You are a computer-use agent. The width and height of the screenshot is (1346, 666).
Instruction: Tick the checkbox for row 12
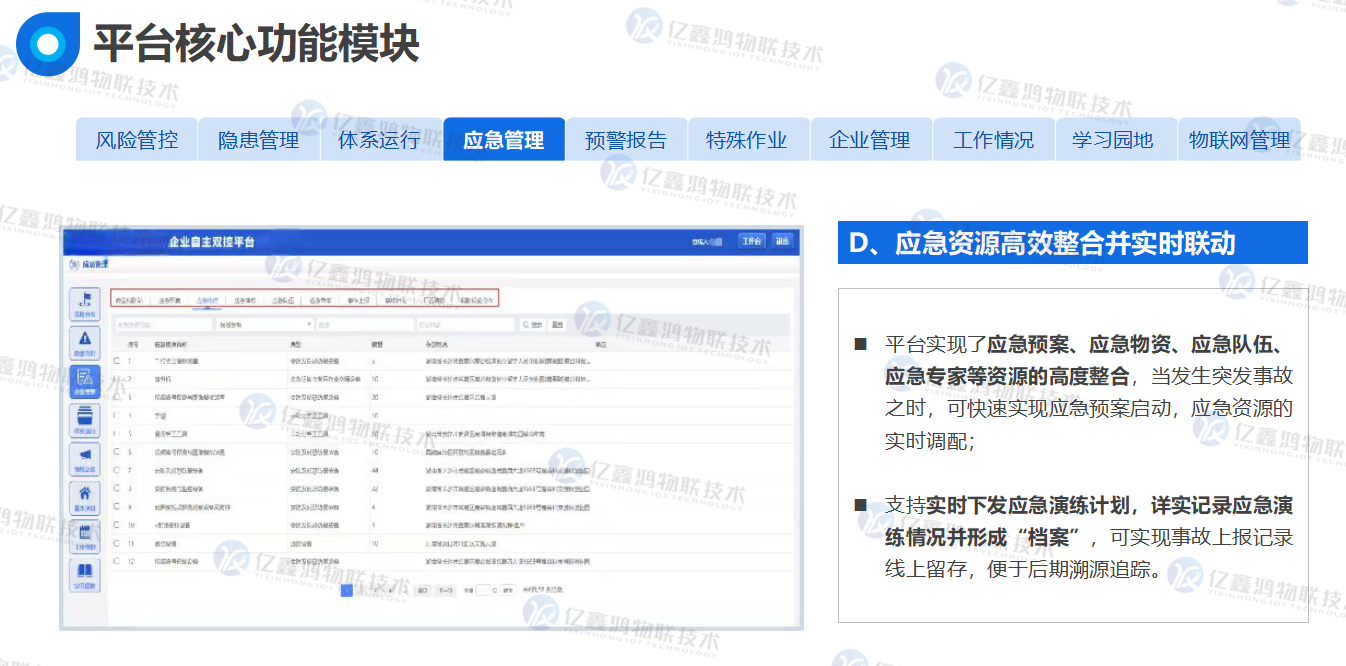tap(116, 561)
